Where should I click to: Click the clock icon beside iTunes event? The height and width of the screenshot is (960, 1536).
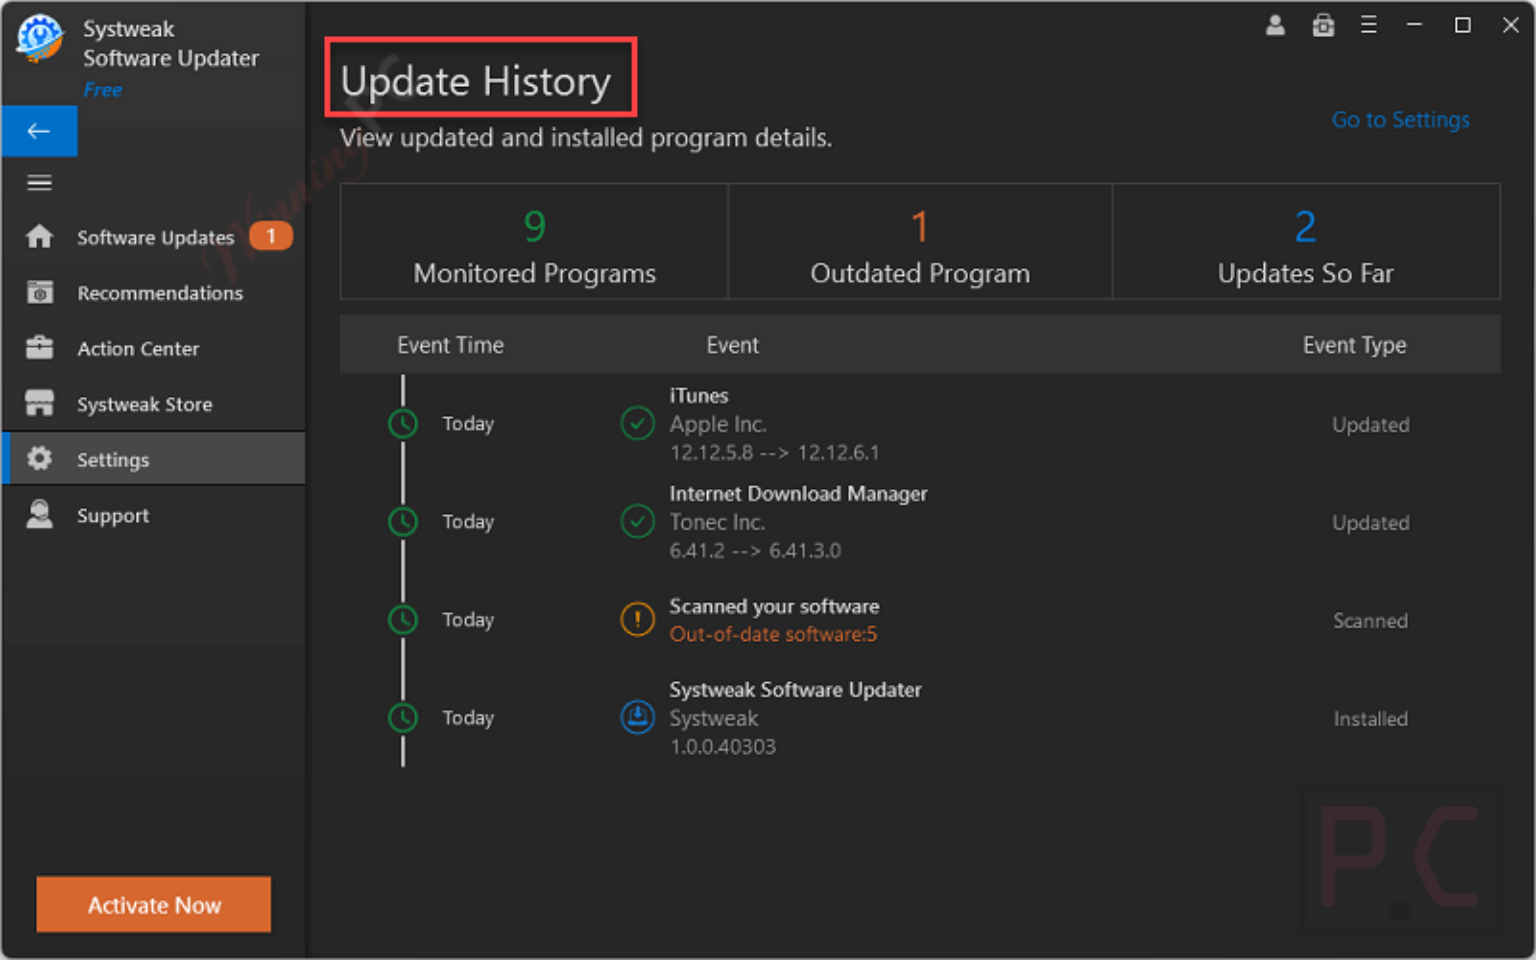[403, 424]
